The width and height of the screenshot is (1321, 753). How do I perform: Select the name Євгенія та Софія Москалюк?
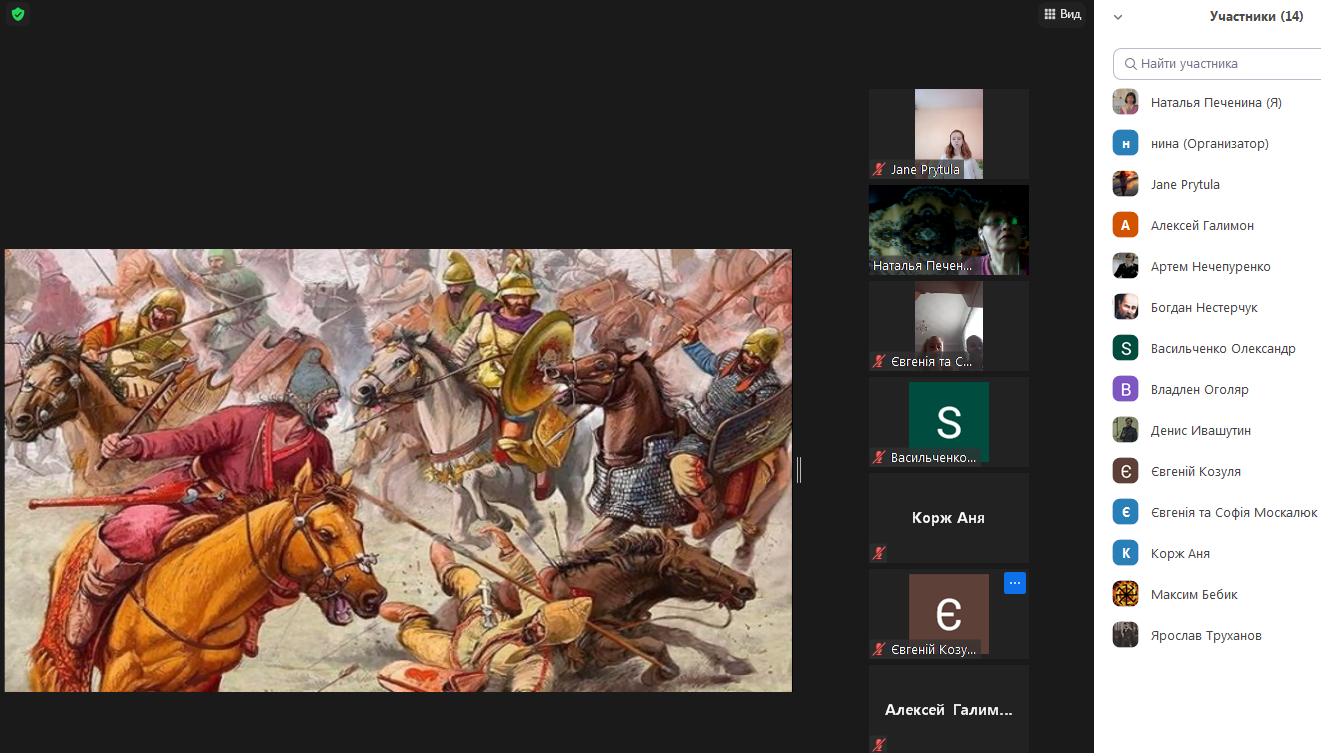point(1234,512)
